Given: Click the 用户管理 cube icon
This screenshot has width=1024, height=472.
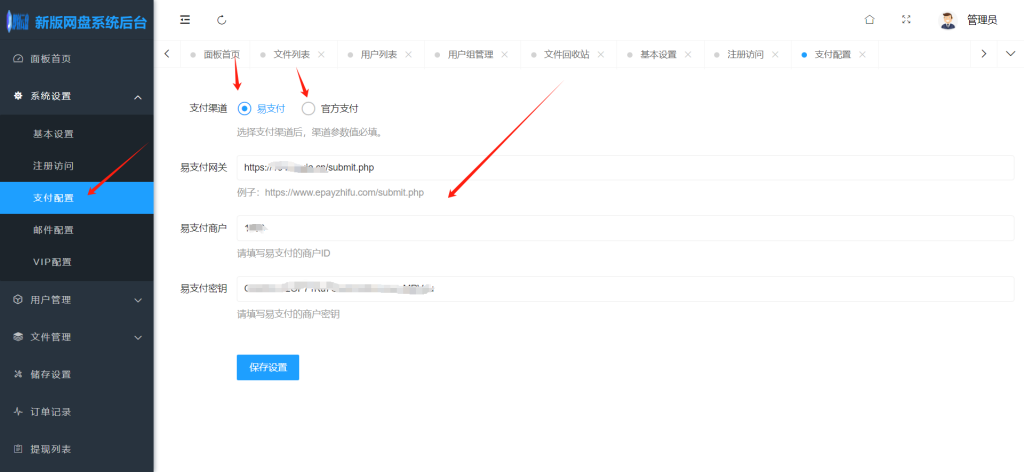Looking at the screenshot, I should tap(18, 300).
